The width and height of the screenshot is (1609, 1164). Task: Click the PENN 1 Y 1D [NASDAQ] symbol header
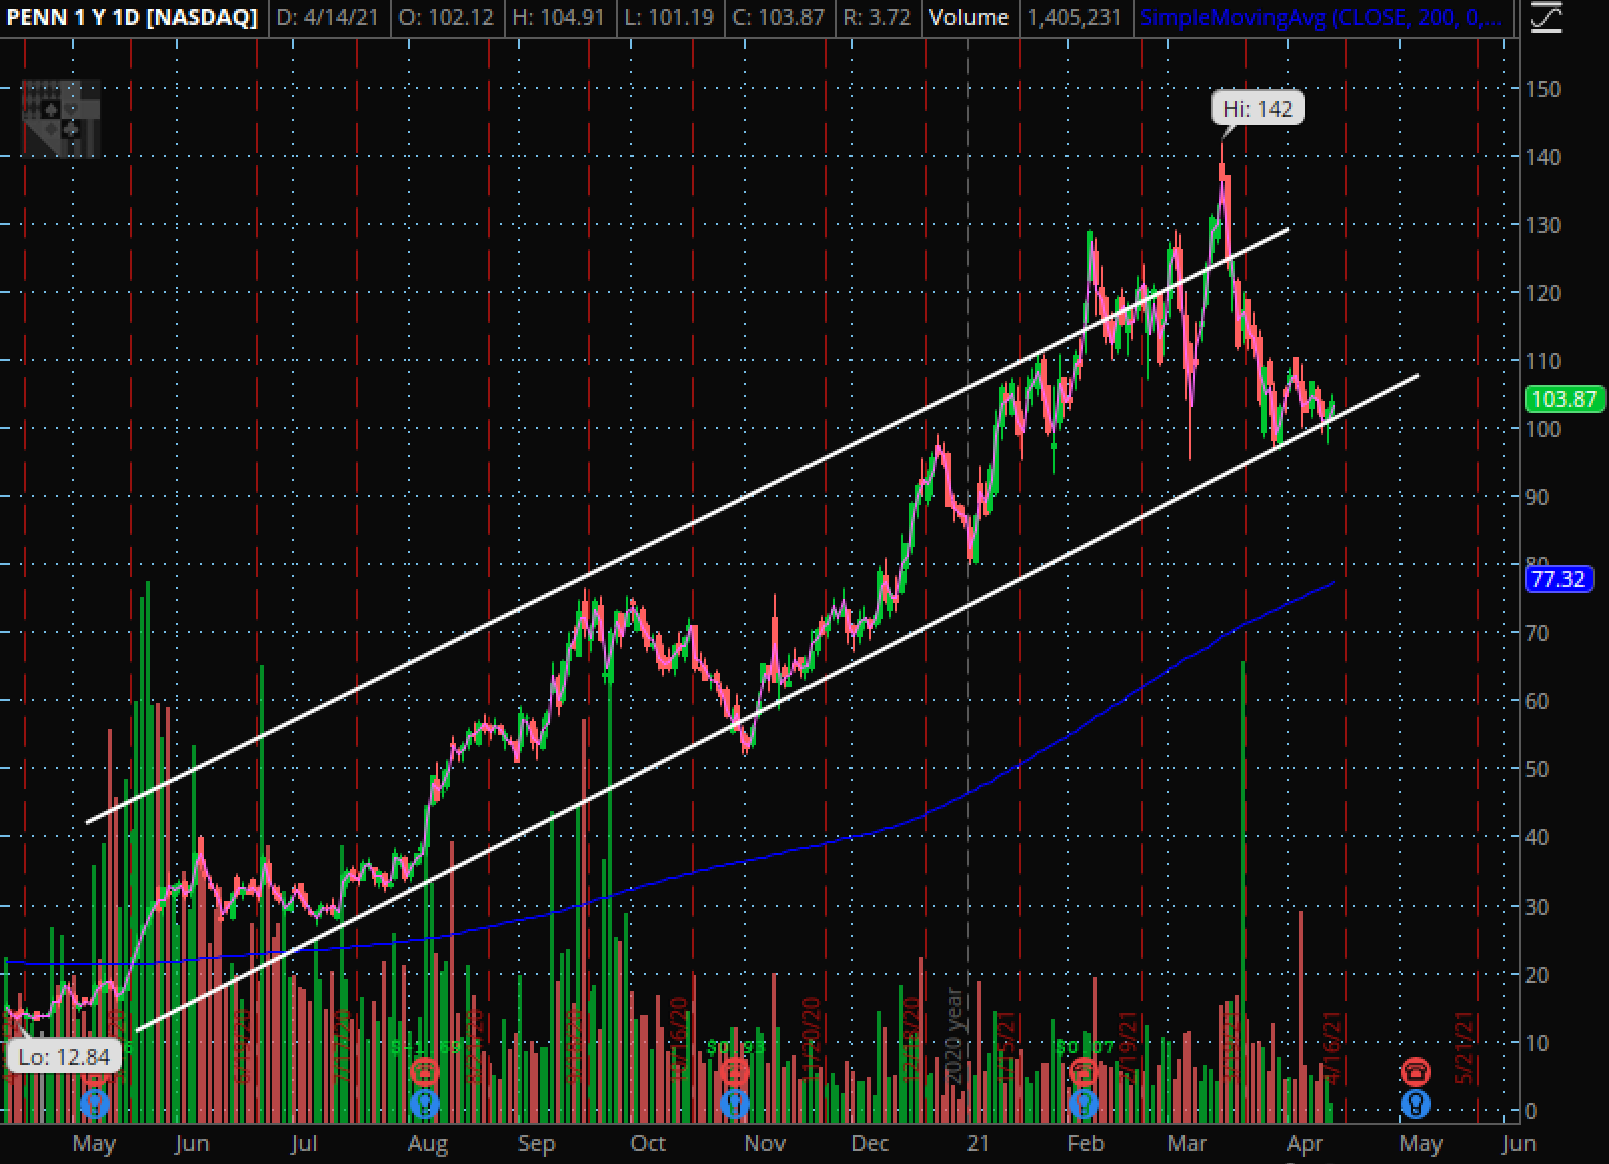(132, 18)
